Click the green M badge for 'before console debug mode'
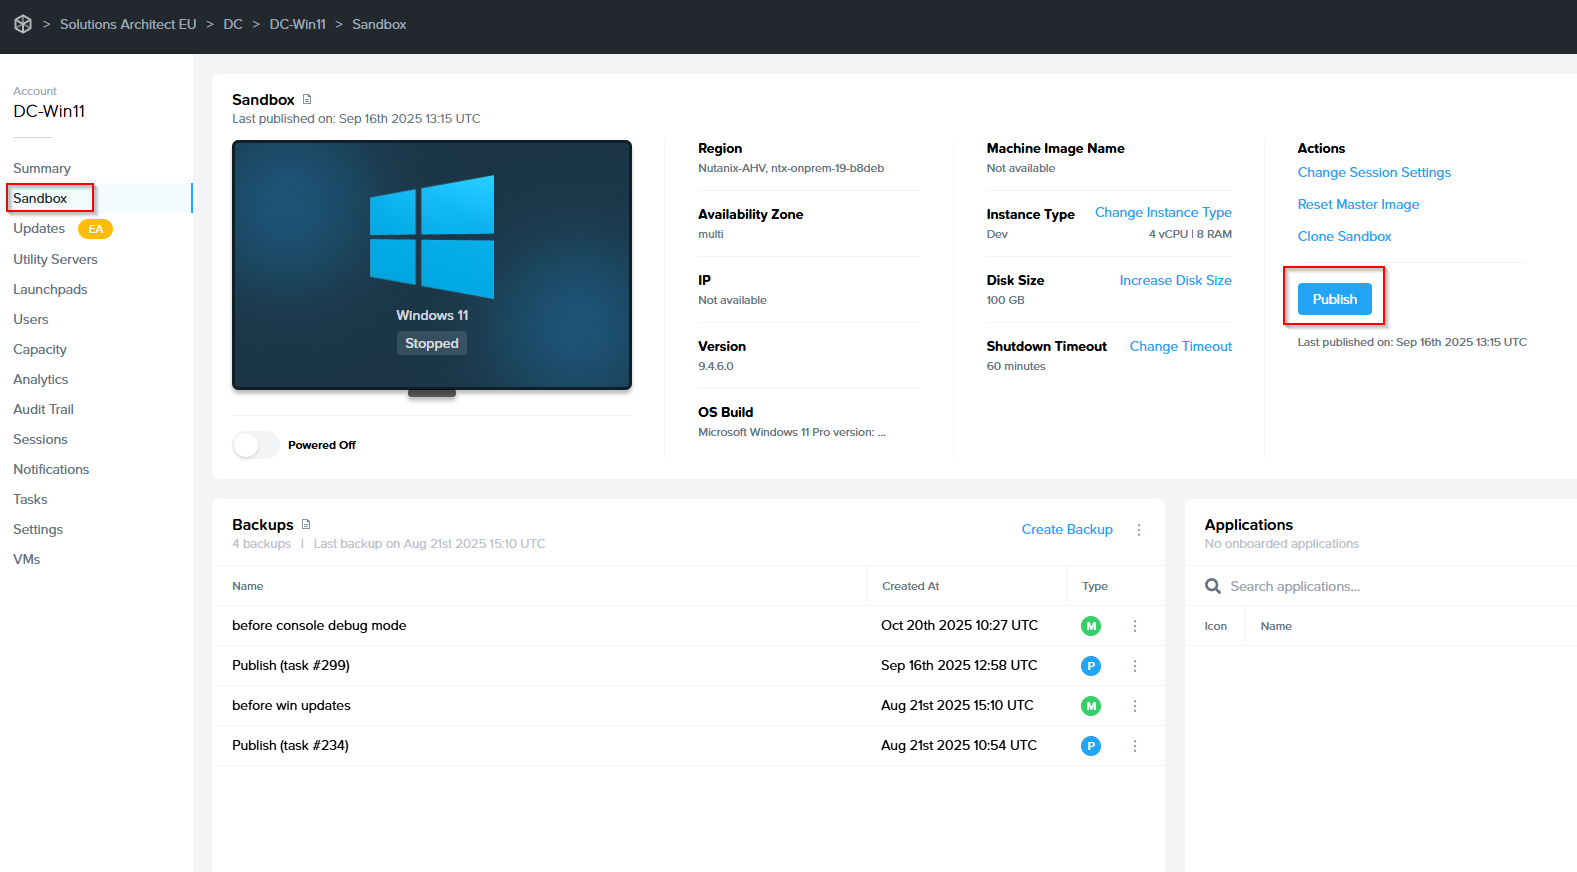The image size is (1577, 872). pos(1090,626)
